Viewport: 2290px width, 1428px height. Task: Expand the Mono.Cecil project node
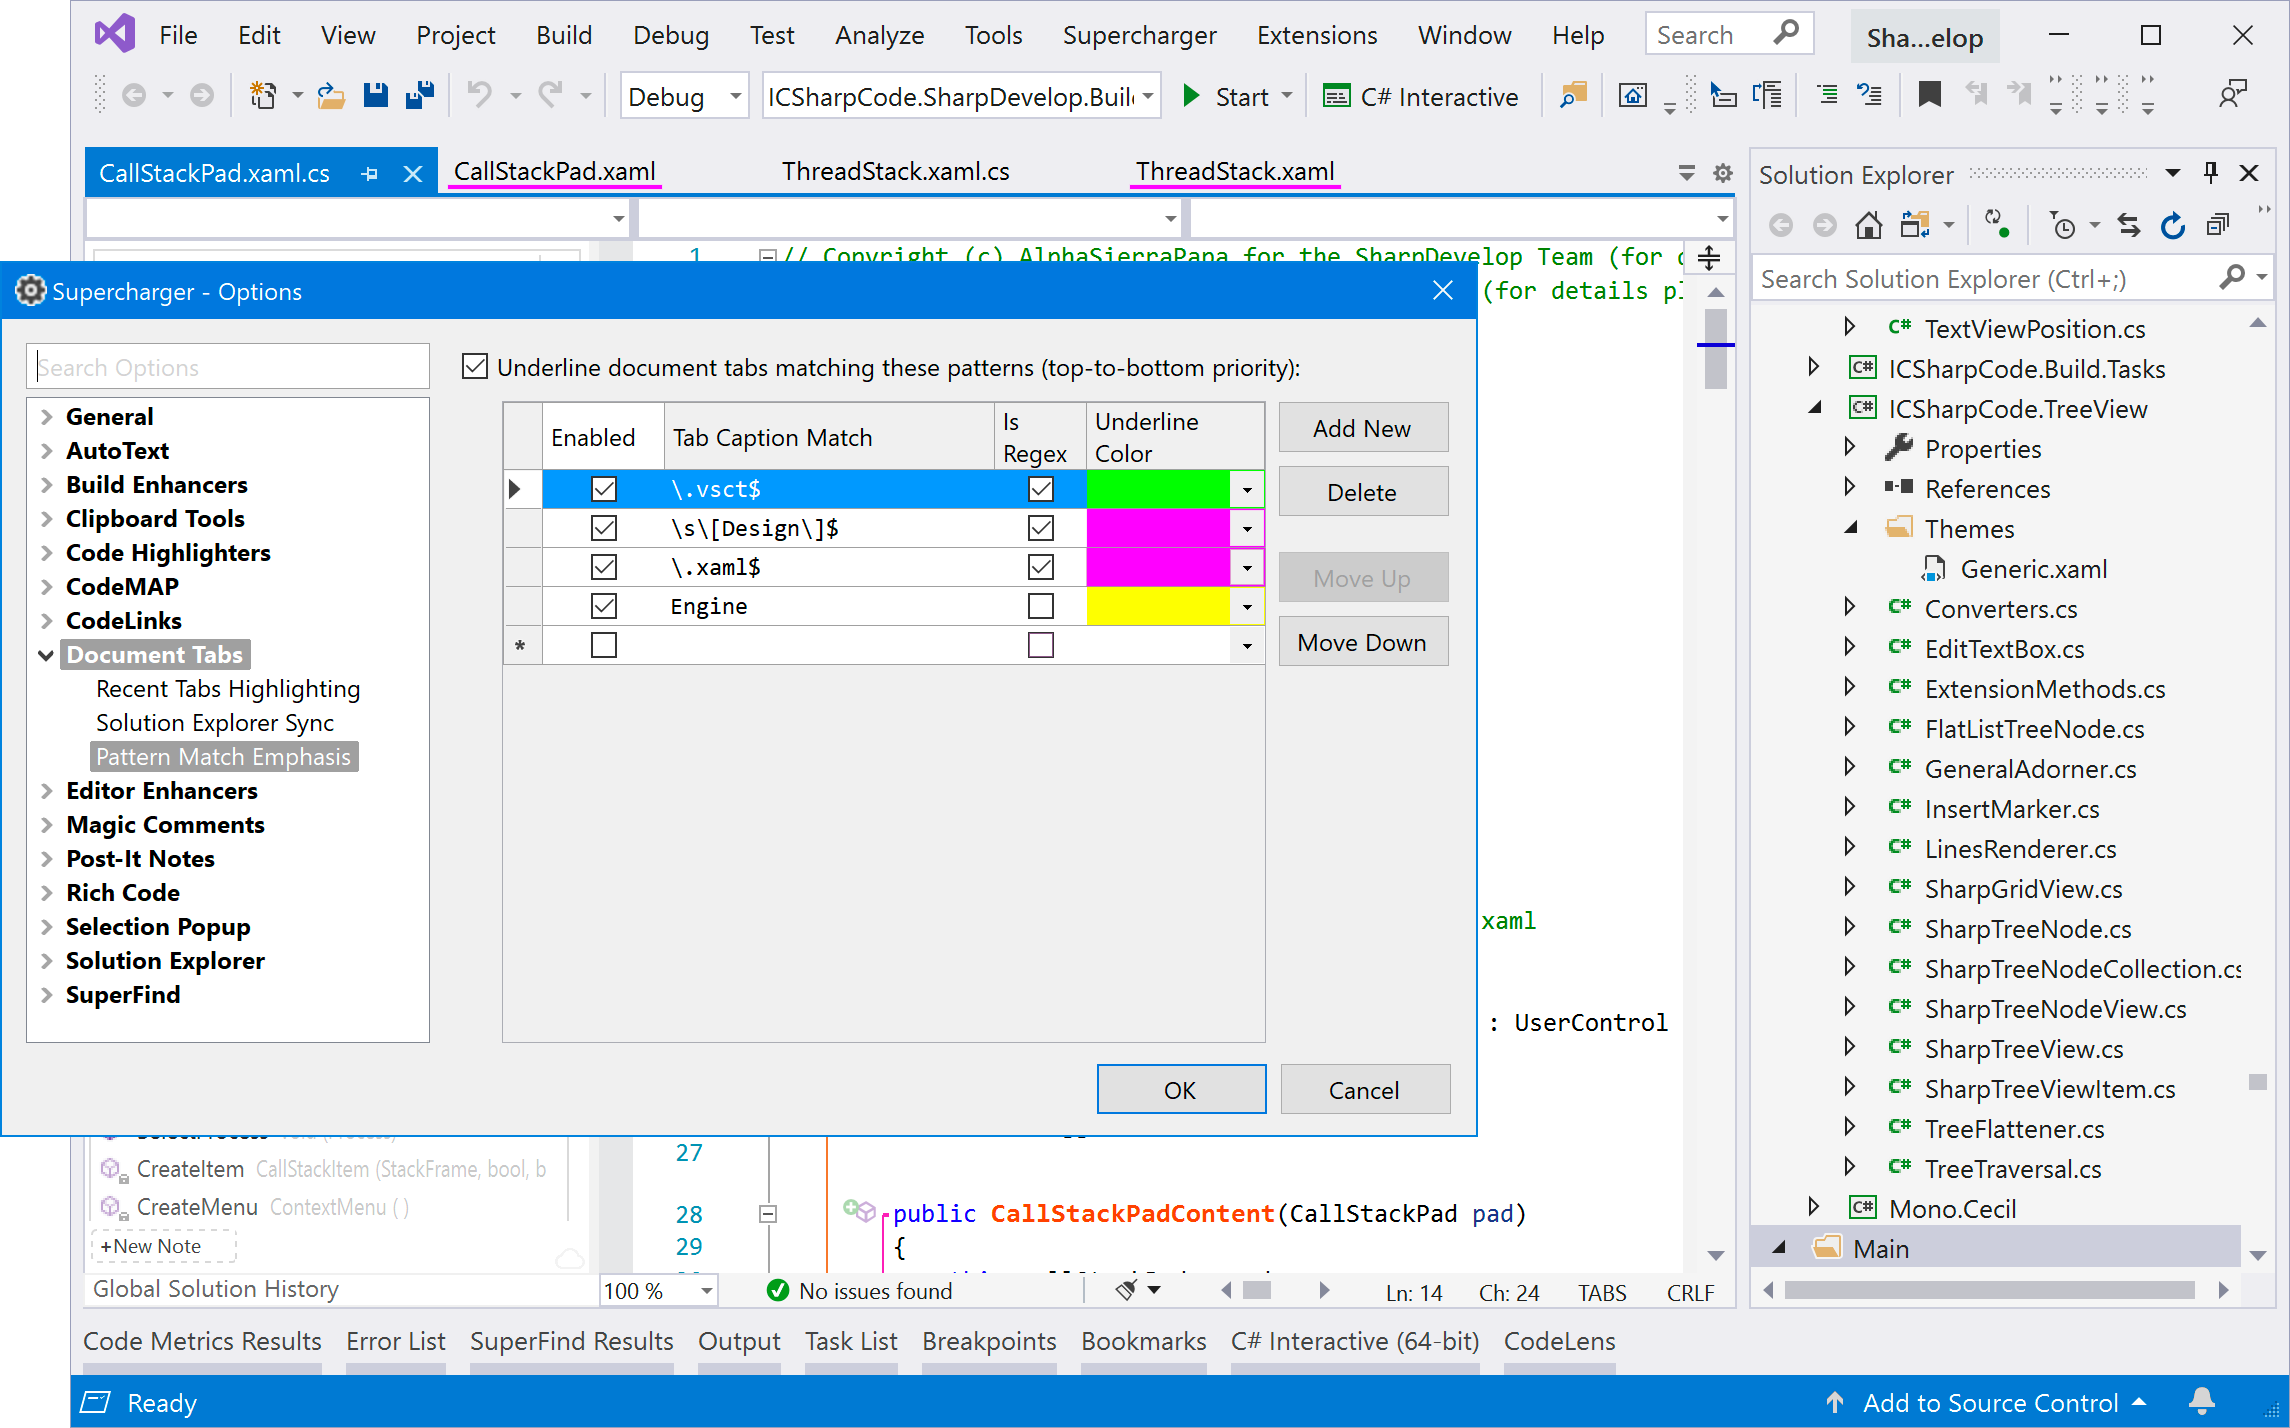click(1814, 1208)
